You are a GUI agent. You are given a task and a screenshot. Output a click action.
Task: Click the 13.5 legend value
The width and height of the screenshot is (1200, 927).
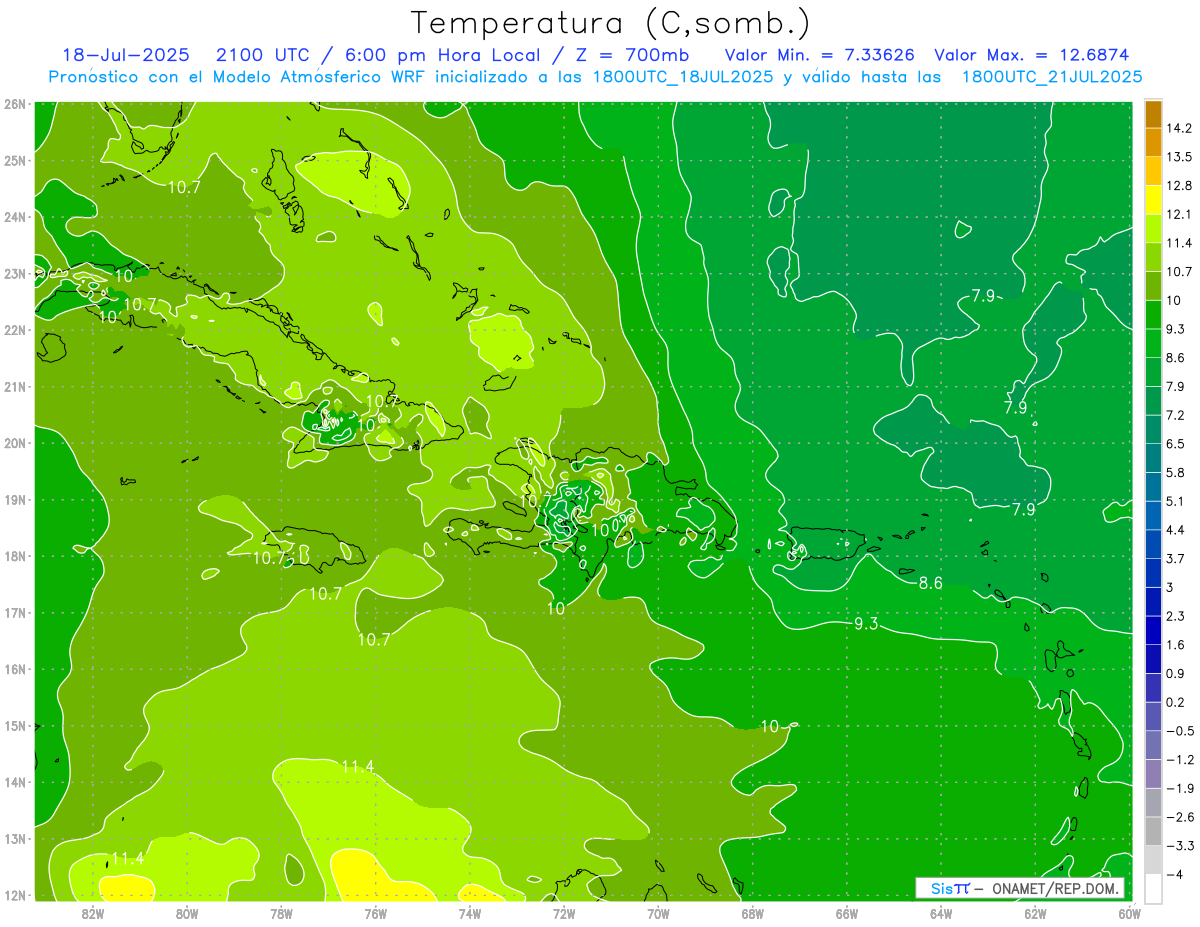click(x=1179, y=157)
